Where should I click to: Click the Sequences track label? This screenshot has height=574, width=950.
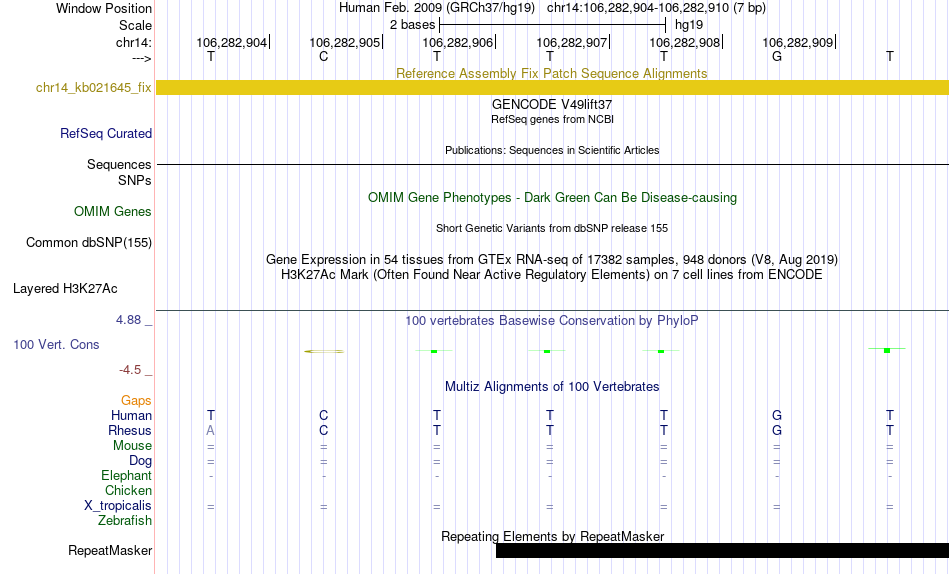click(x=119, y=164)
